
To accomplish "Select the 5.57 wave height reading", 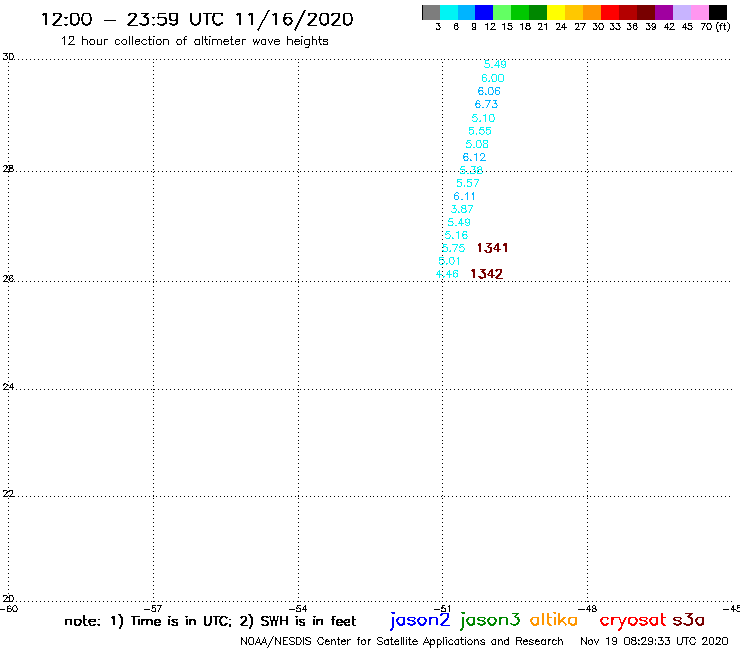I will click(x=468, y=183).
